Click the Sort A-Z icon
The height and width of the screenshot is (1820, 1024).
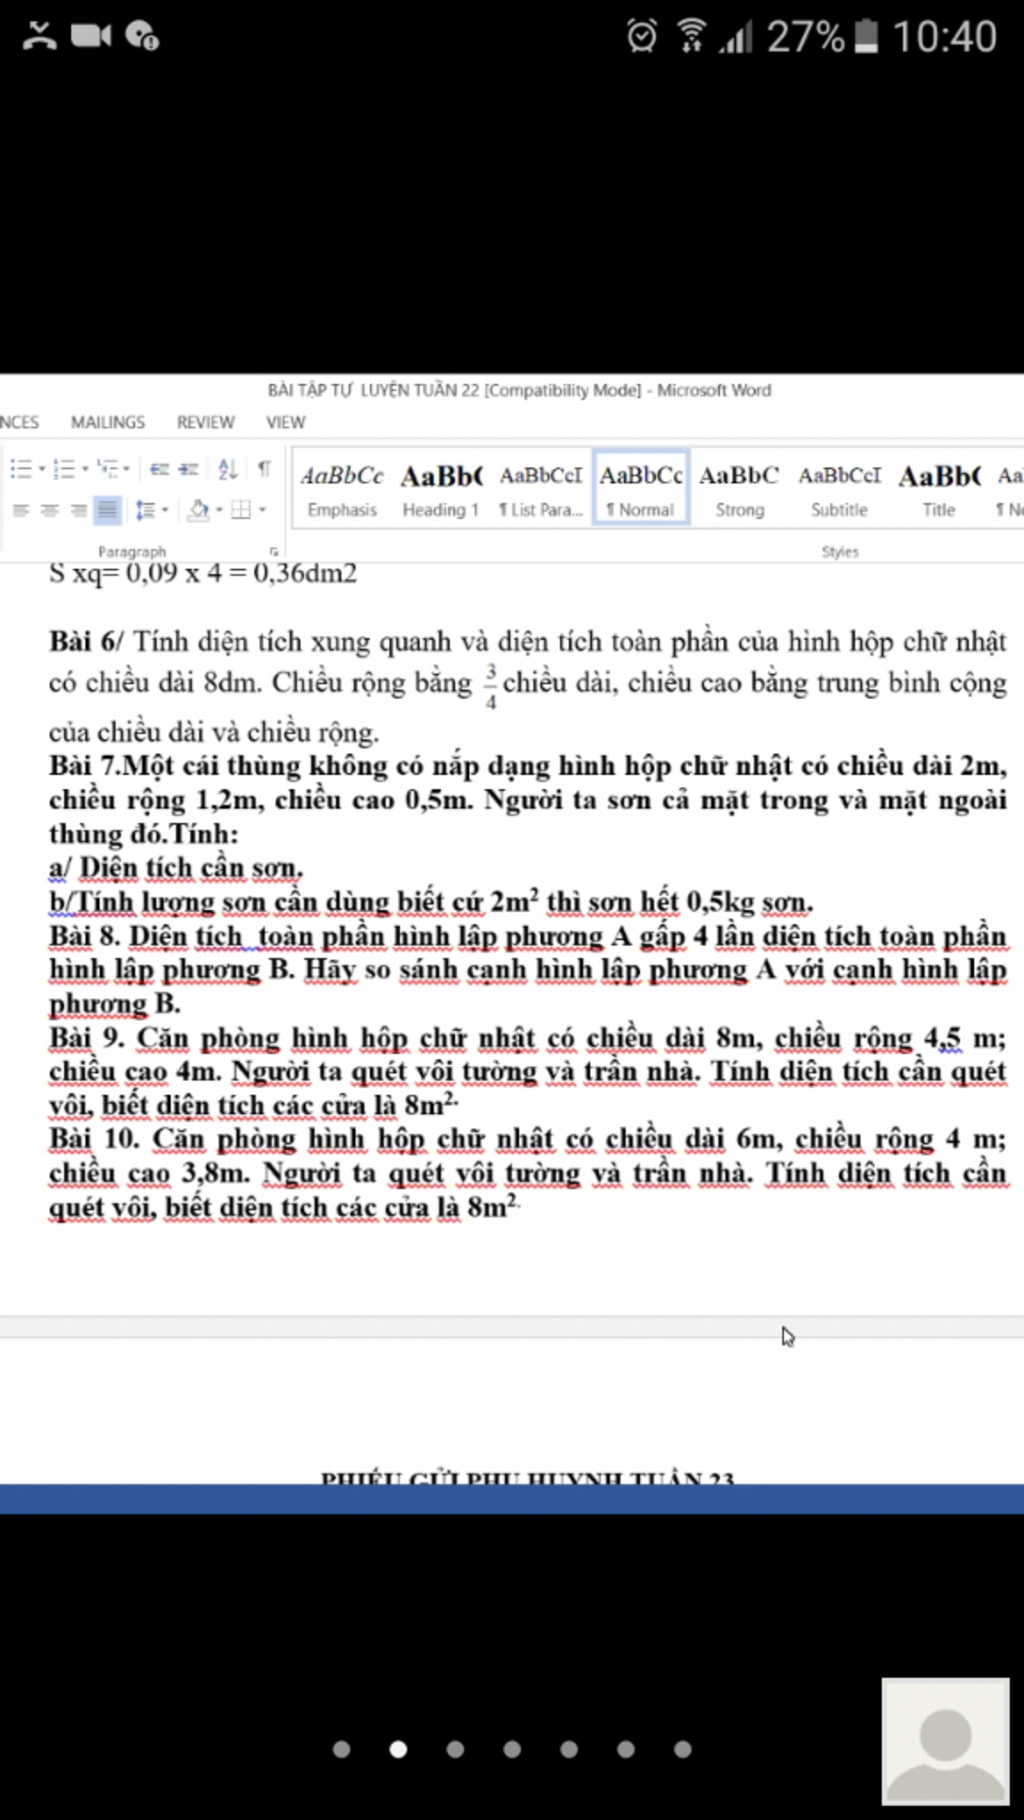[227, 468]
